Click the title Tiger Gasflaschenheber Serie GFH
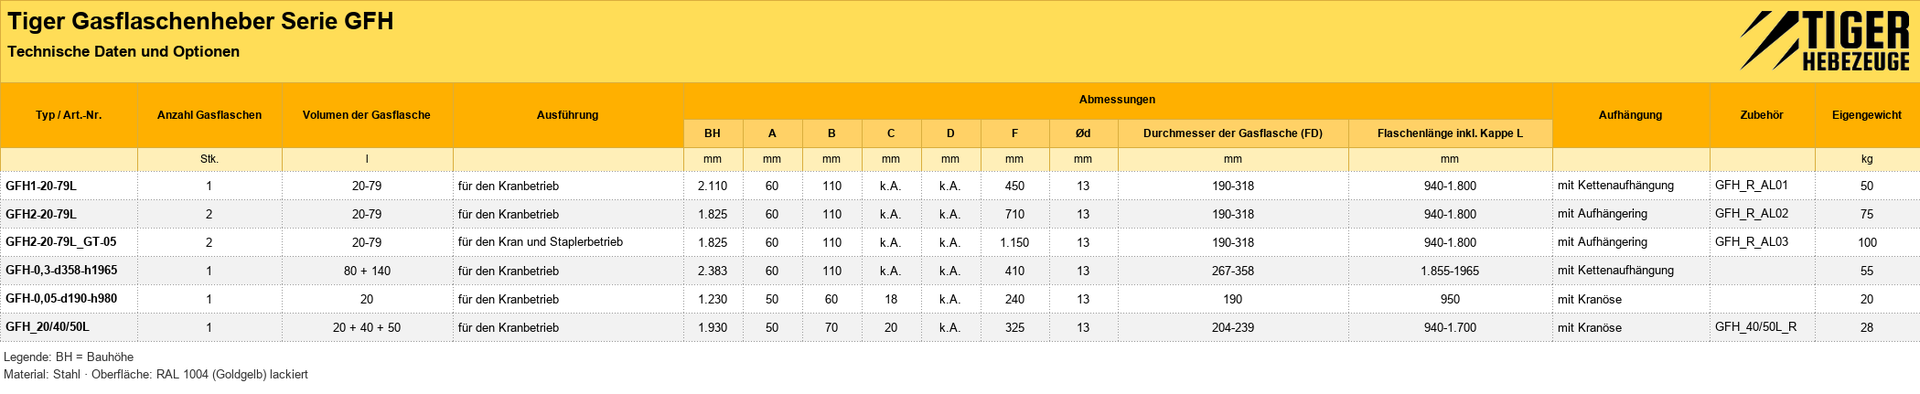This screenshot has width=1920, height=394. tap(200, 22)
